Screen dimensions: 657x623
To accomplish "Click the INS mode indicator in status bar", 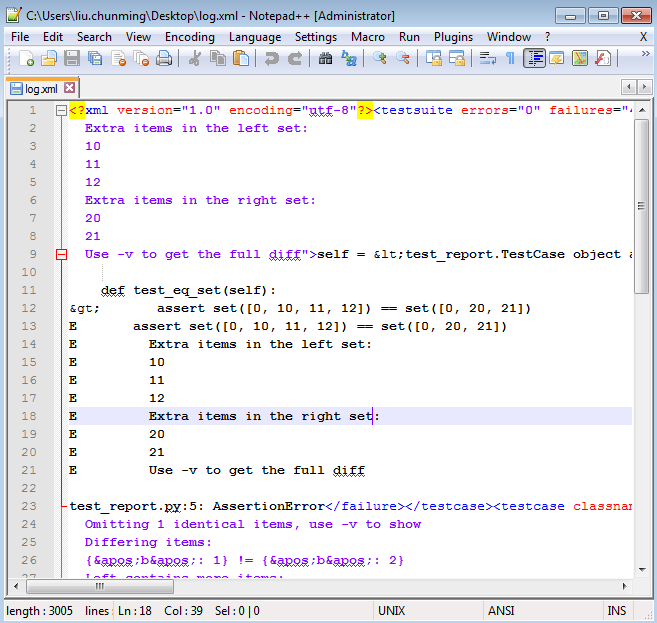I will [x=617, y=611].
